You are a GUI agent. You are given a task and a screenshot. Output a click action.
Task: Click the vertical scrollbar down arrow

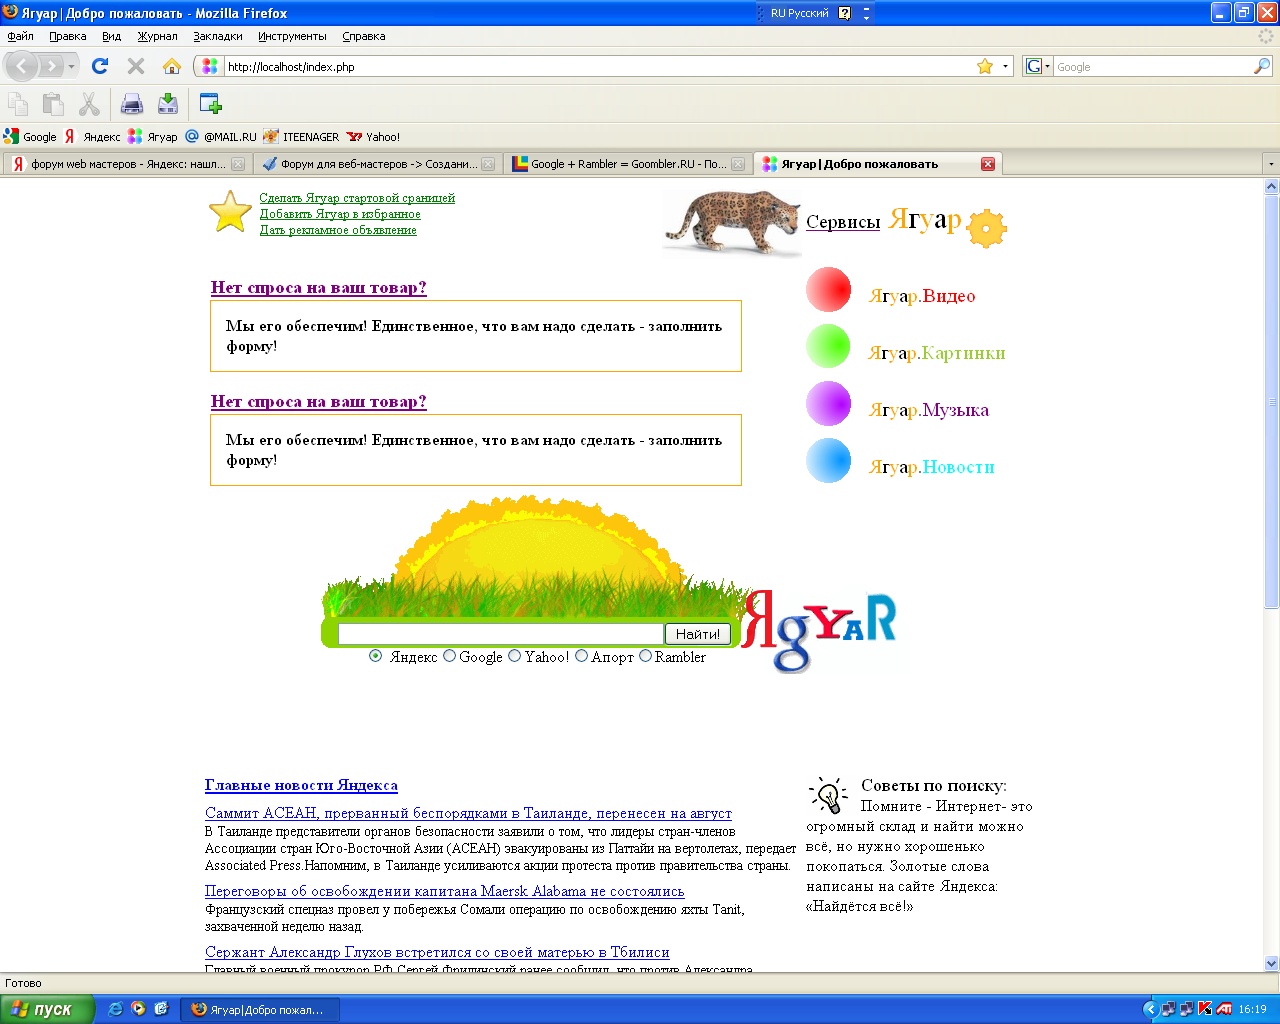[x=1272, y=964]
